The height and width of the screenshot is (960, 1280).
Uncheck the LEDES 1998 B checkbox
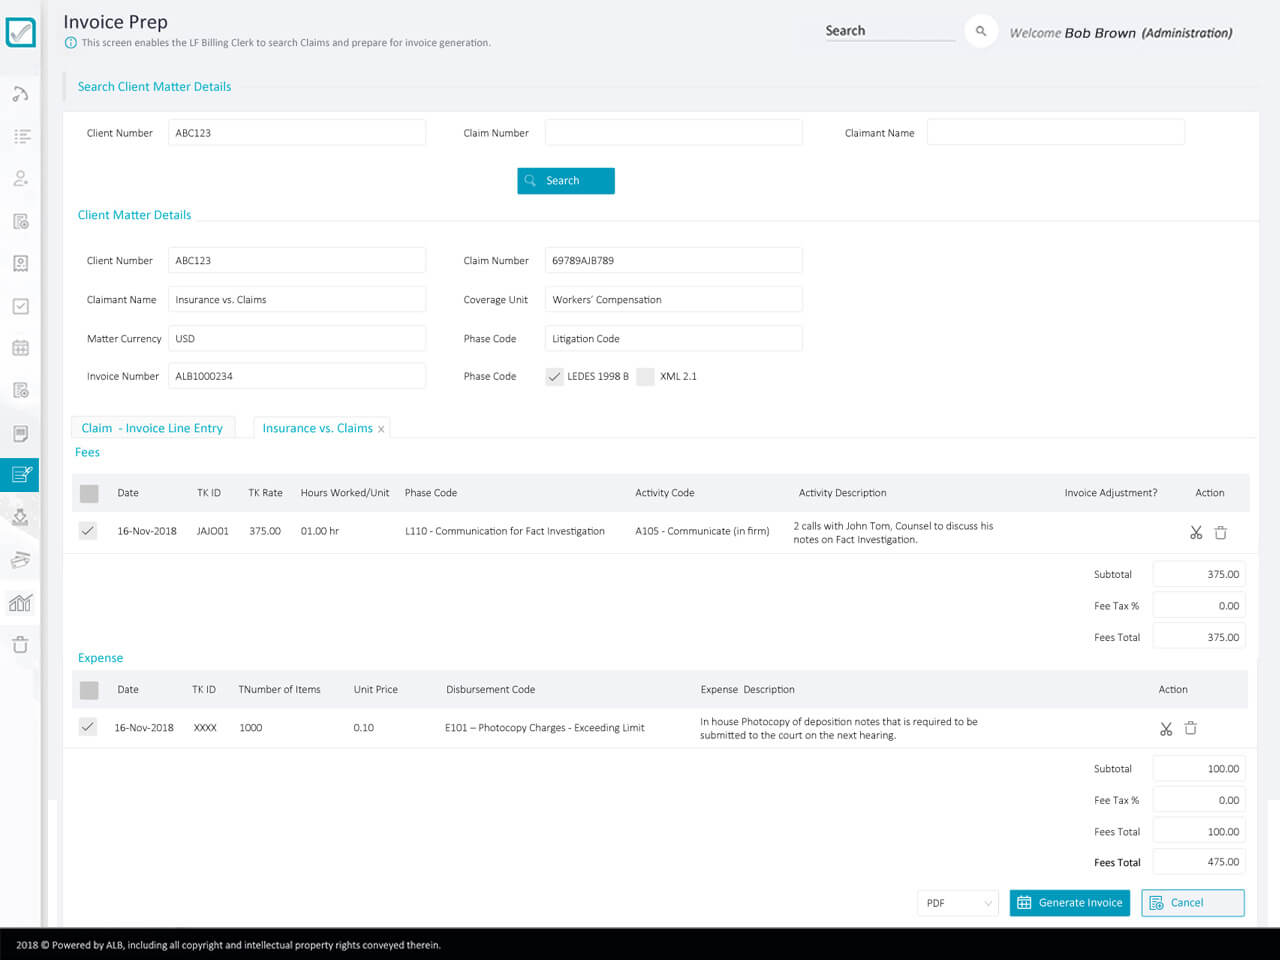[555, 376]
